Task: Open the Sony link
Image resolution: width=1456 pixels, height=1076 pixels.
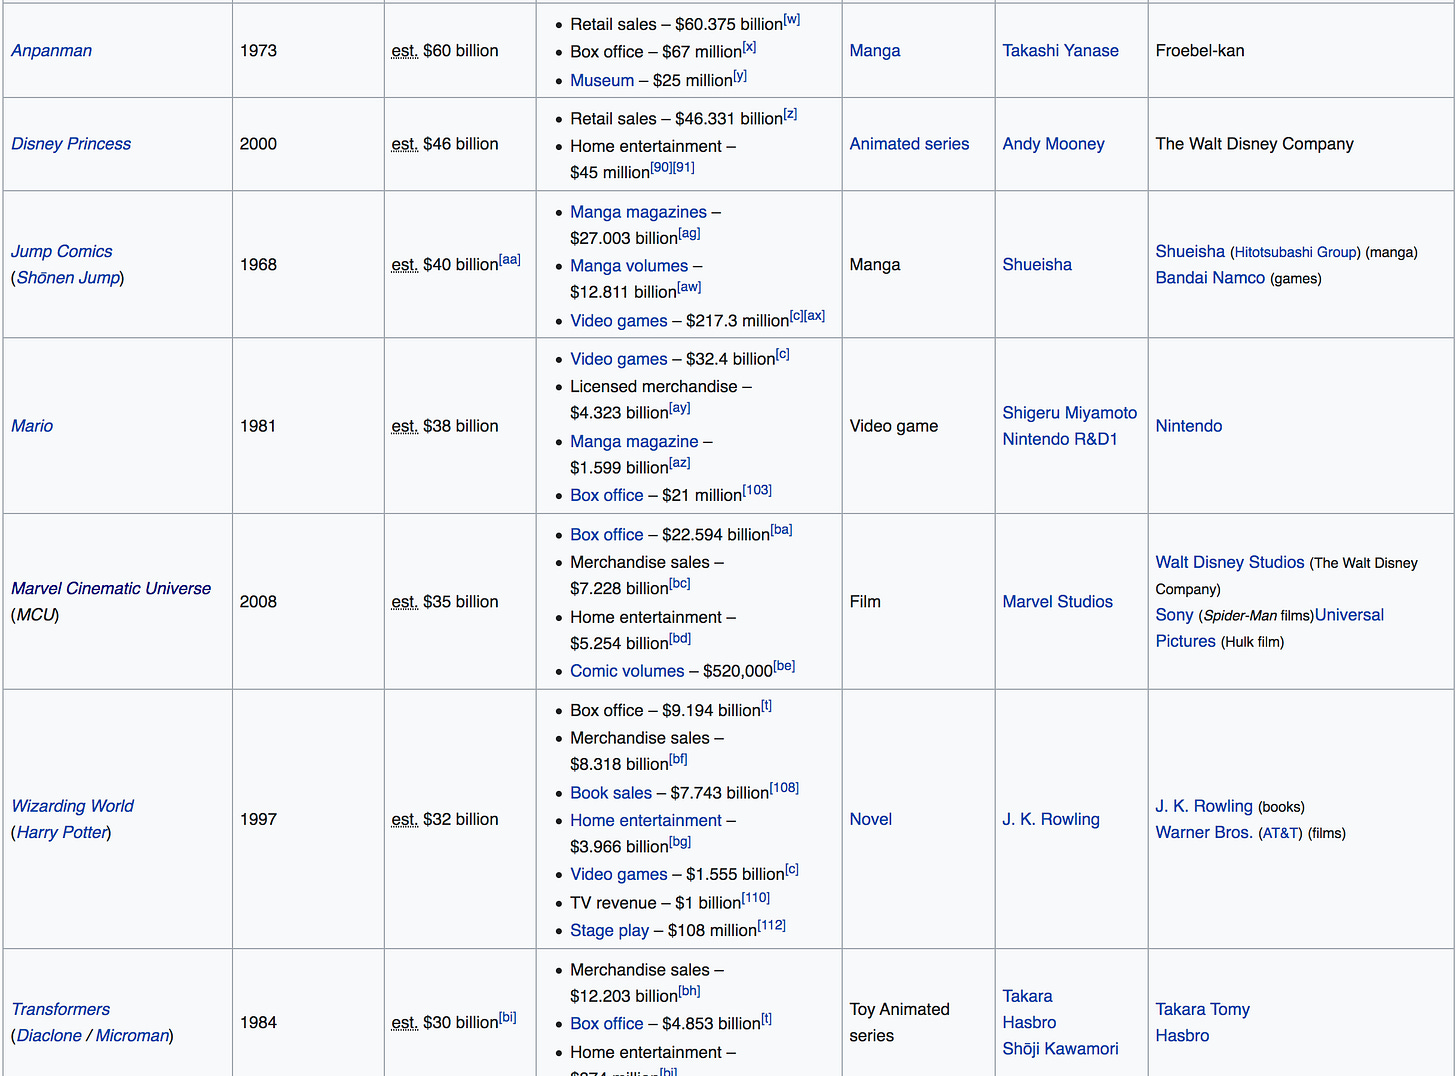Action: tap(1175, 615)
